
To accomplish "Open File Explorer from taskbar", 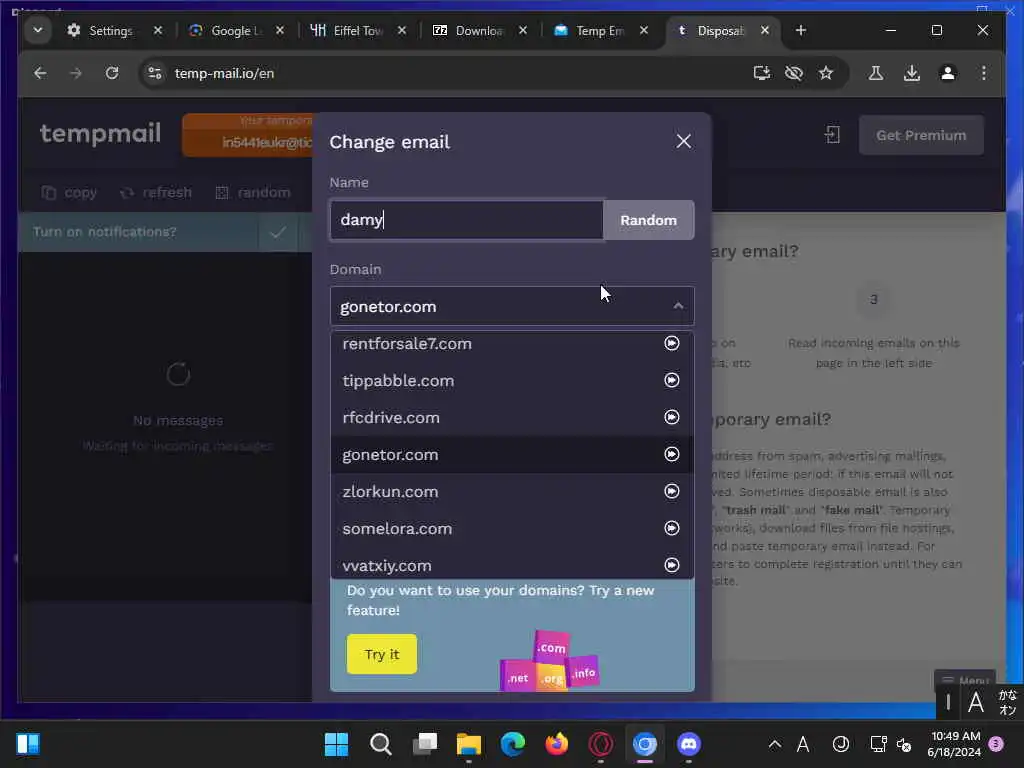I will 468,744.
